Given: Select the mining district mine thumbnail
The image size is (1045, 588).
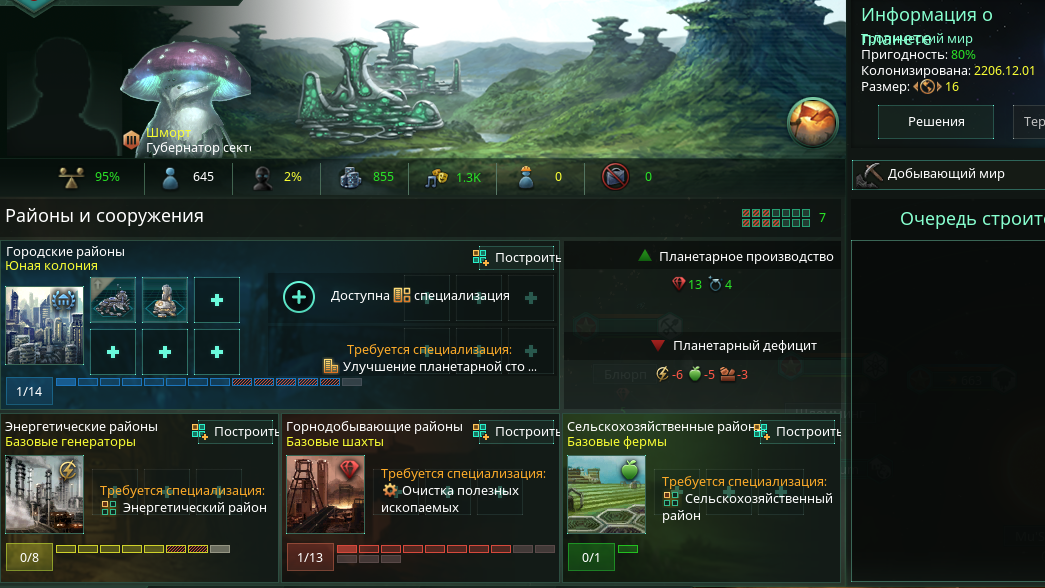Looking at the screenshot, I should click(325, 495).
